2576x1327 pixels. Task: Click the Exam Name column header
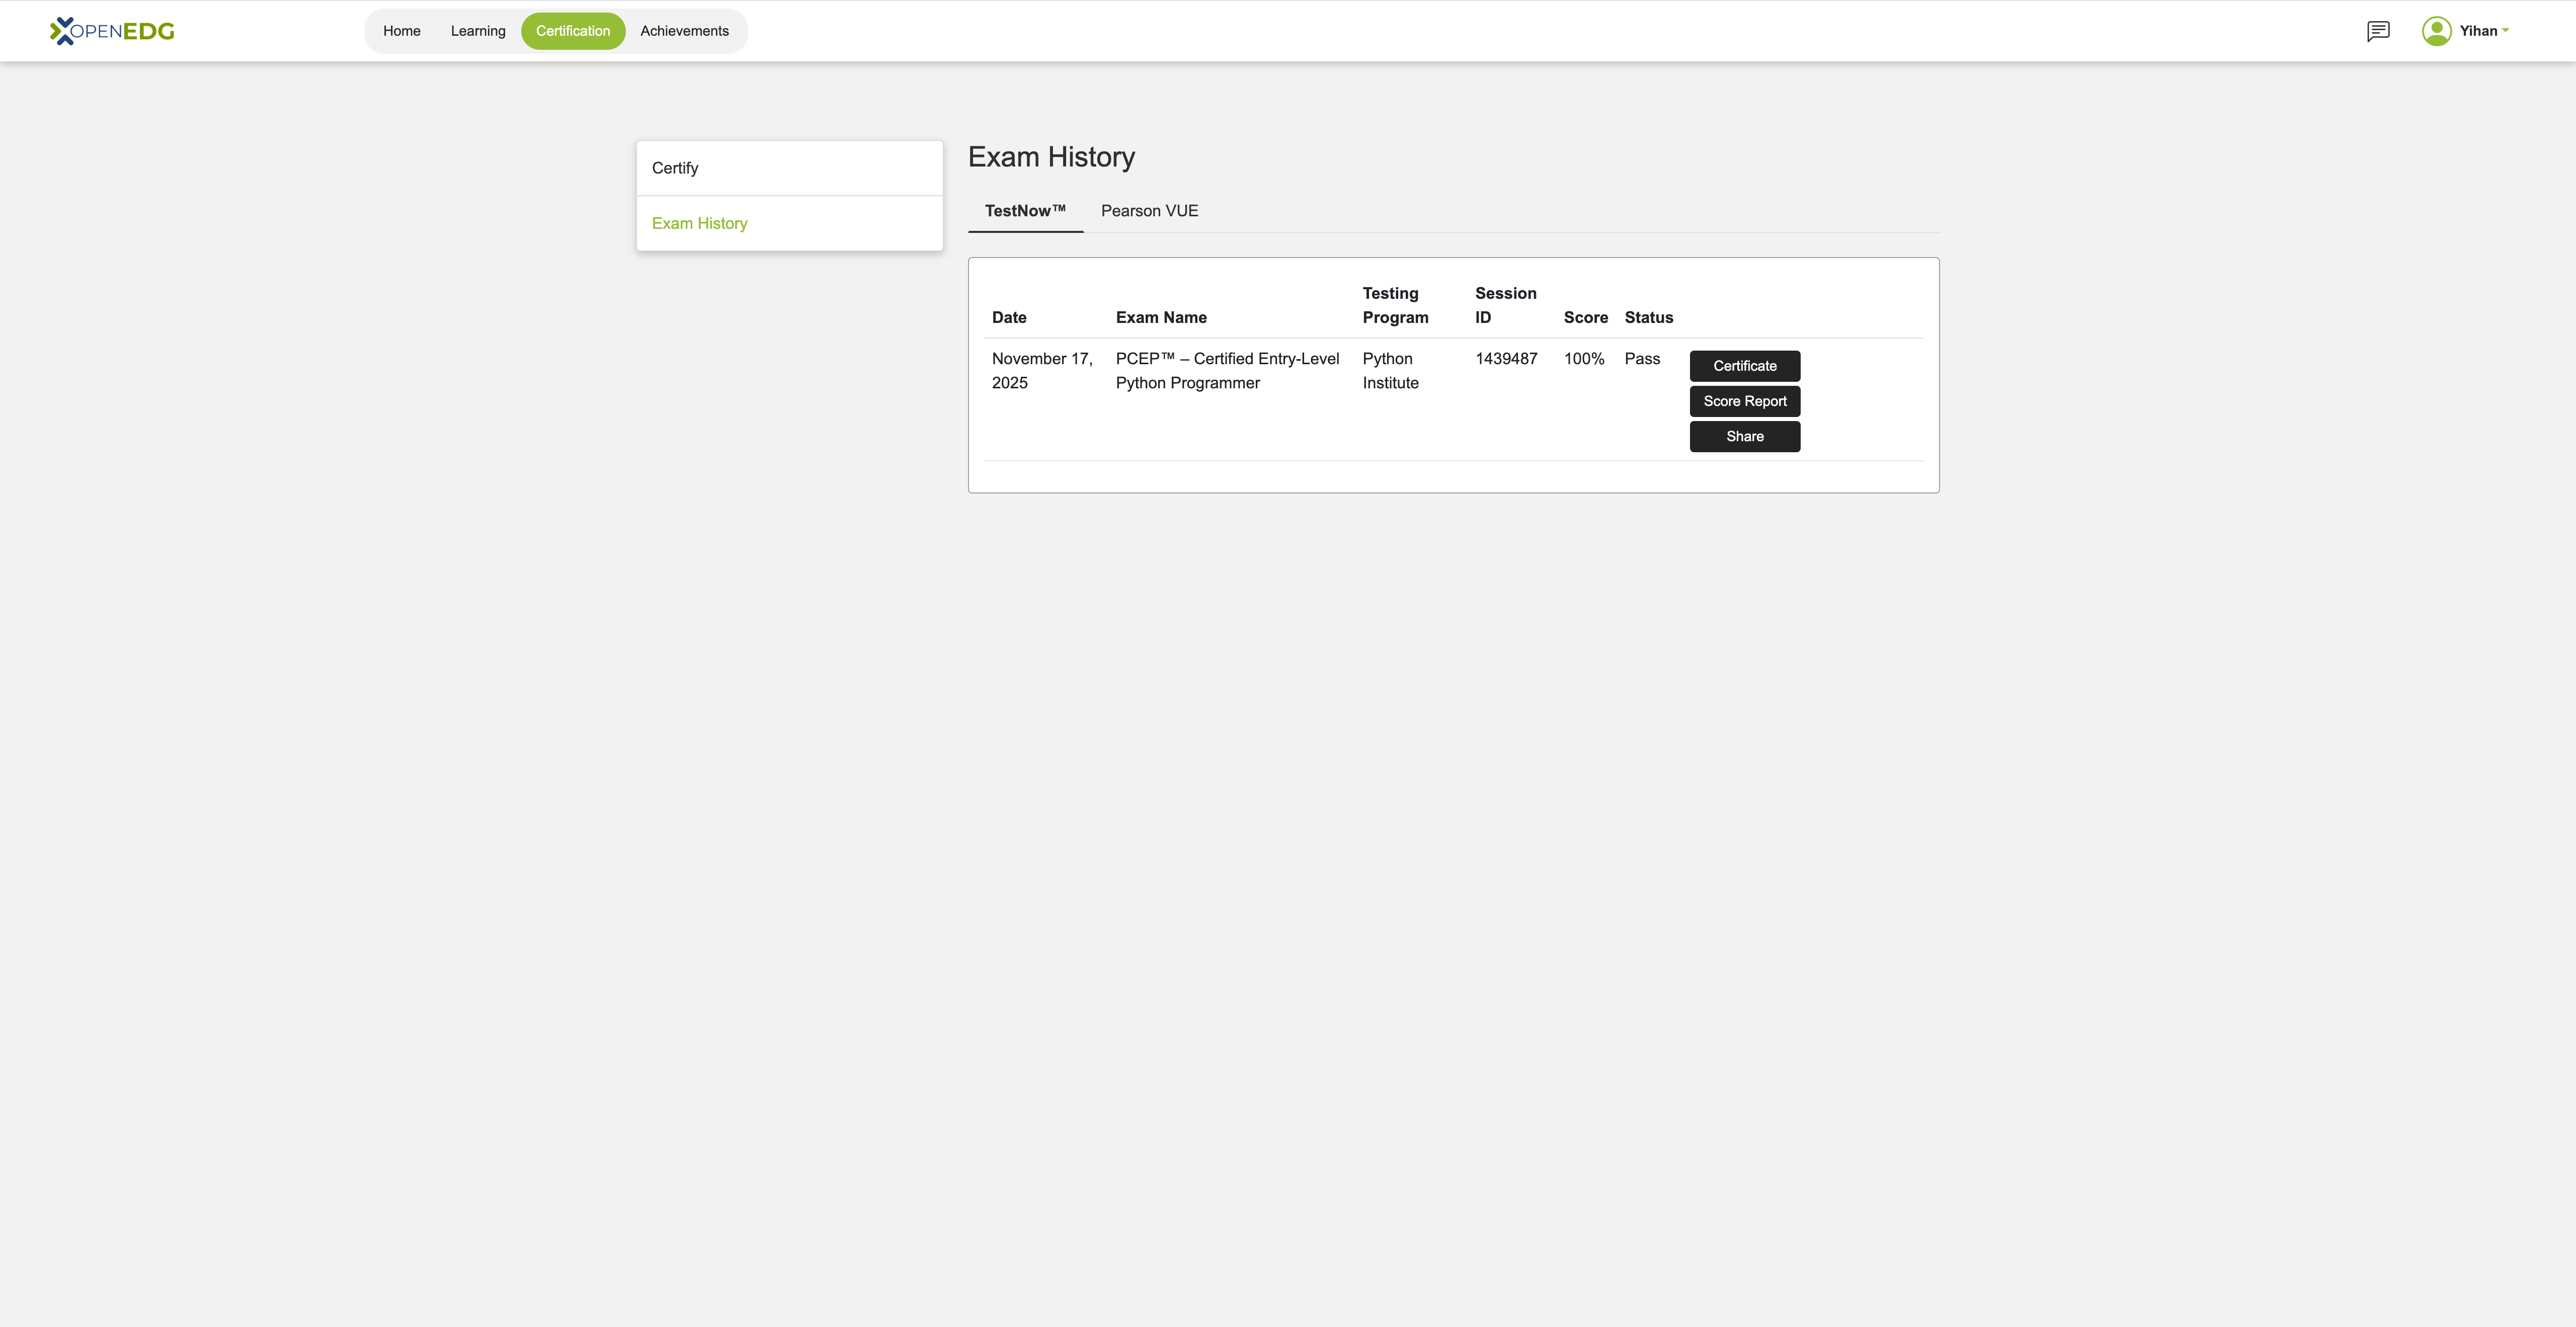click(x=1161, y=317)
